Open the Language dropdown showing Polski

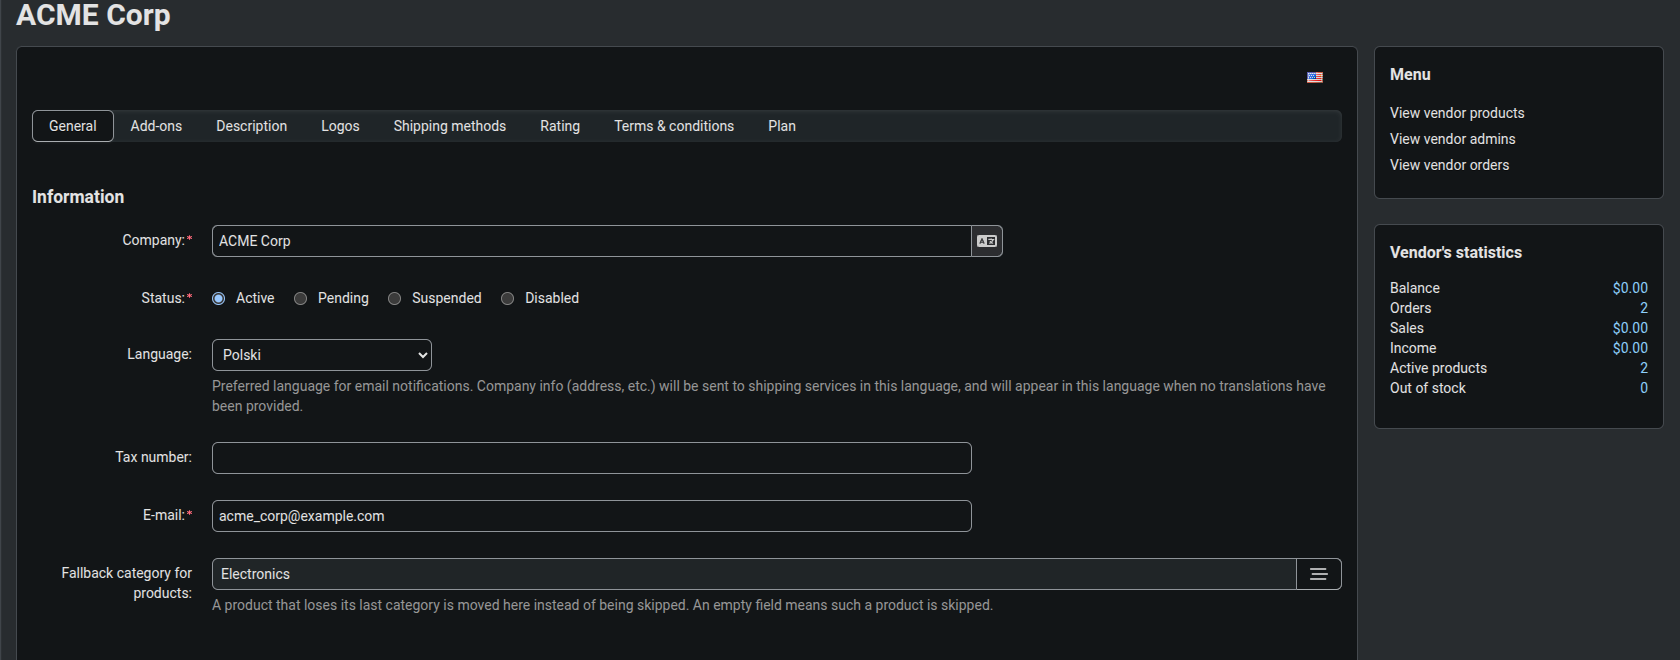point(322,355)
